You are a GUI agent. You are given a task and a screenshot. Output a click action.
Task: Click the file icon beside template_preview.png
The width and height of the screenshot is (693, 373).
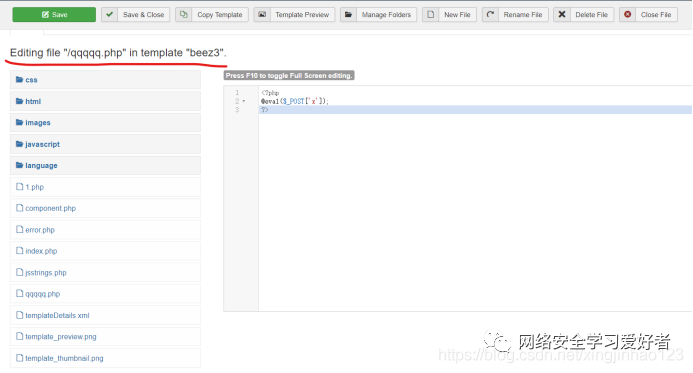tap(19, 336)
